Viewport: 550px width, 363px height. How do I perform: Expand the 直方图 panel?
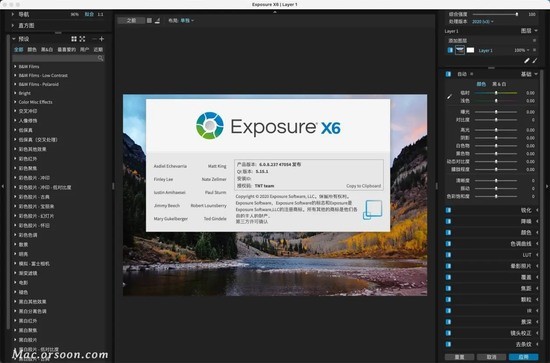[13, 26]
